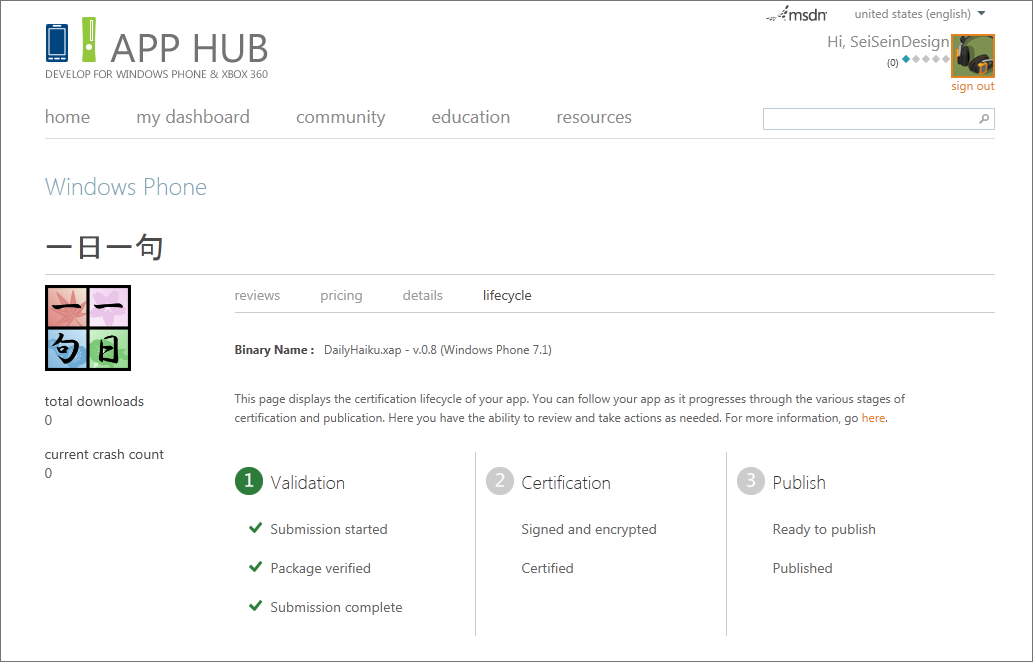The height and width of the screenshot is (662, 1033).
Task: Click the 'Signed and encrypted' text
Action: (589, 529)
